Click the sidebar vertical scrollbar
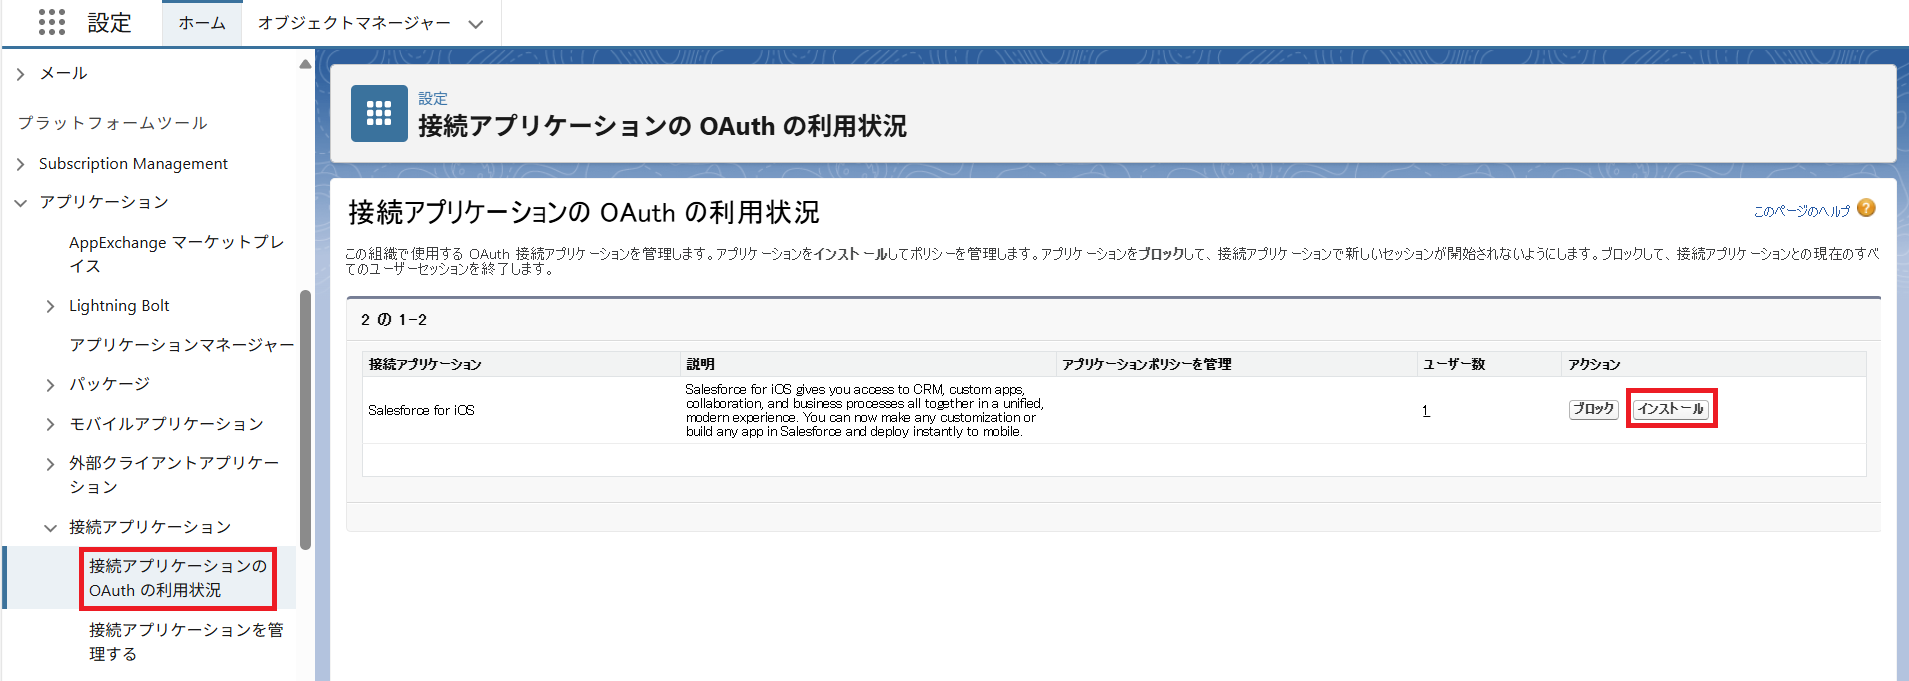This screenshot has width=1909, height=681. tap(305, 420)
